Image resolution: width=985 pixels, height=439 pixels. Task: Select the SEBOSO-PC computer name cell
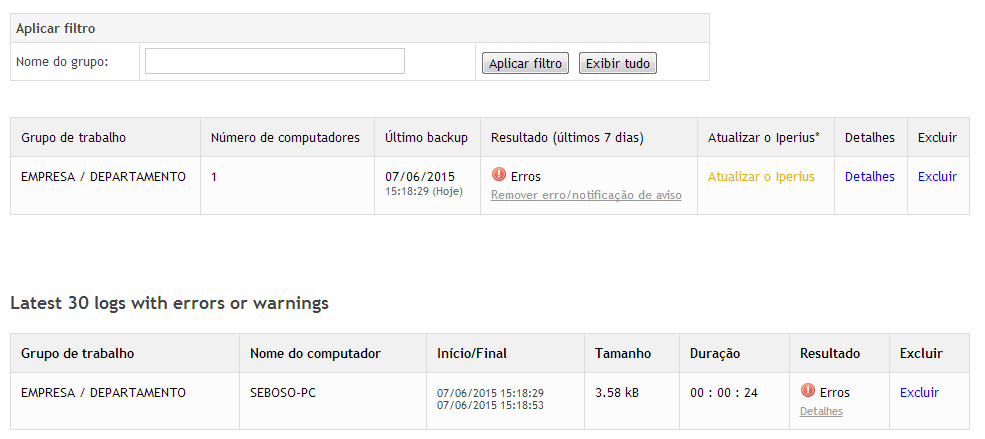[x=283, y=393]
